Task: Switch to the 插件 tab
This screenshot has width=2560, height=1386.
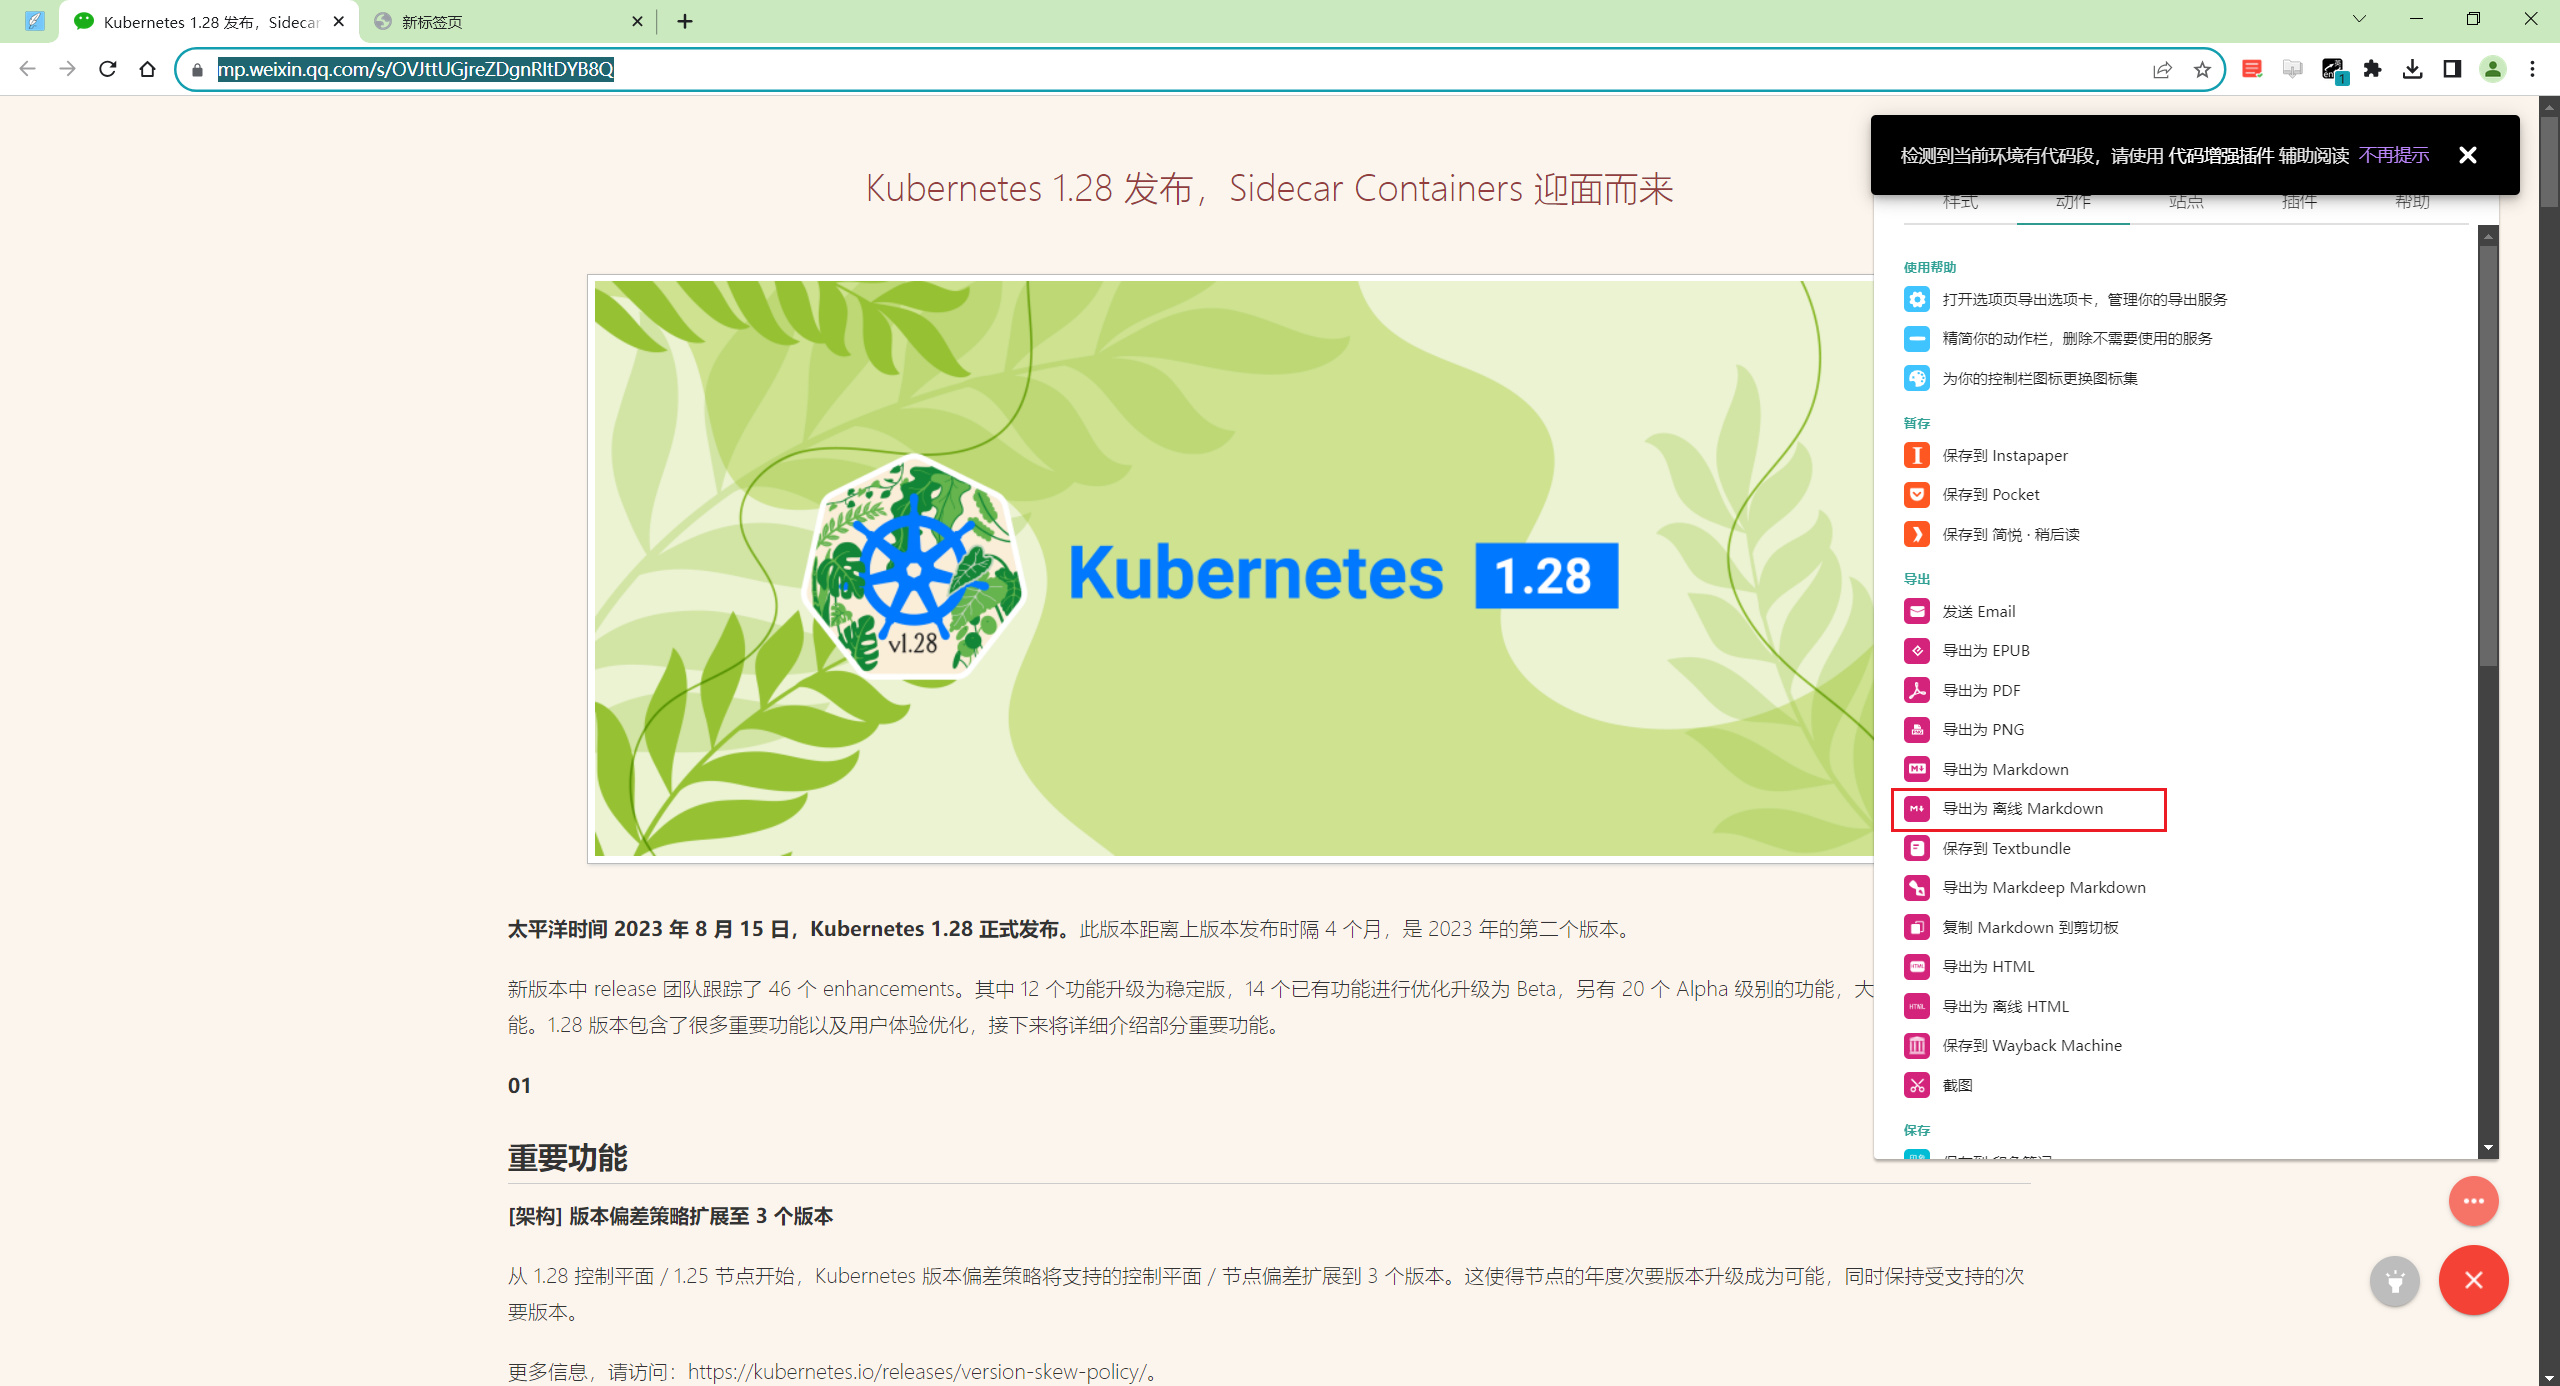Action: [x=2298, y=203]
